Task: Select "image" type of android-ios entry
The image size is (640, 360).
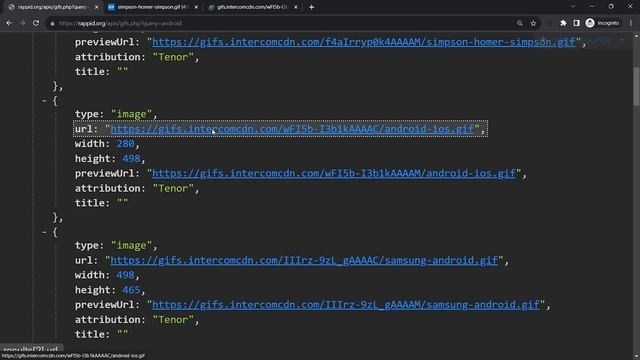Action: [x=131, y=114]
